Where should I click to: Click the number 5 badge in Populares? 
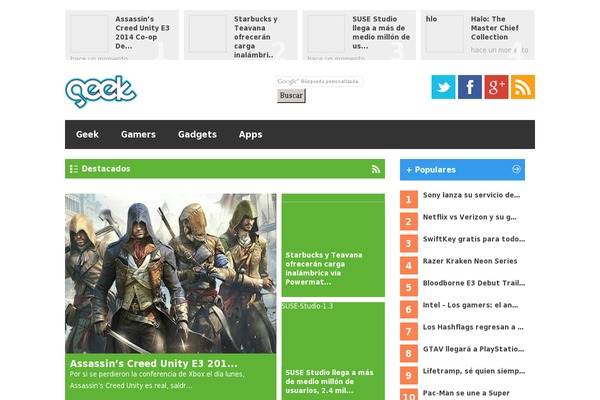(409, 287)
